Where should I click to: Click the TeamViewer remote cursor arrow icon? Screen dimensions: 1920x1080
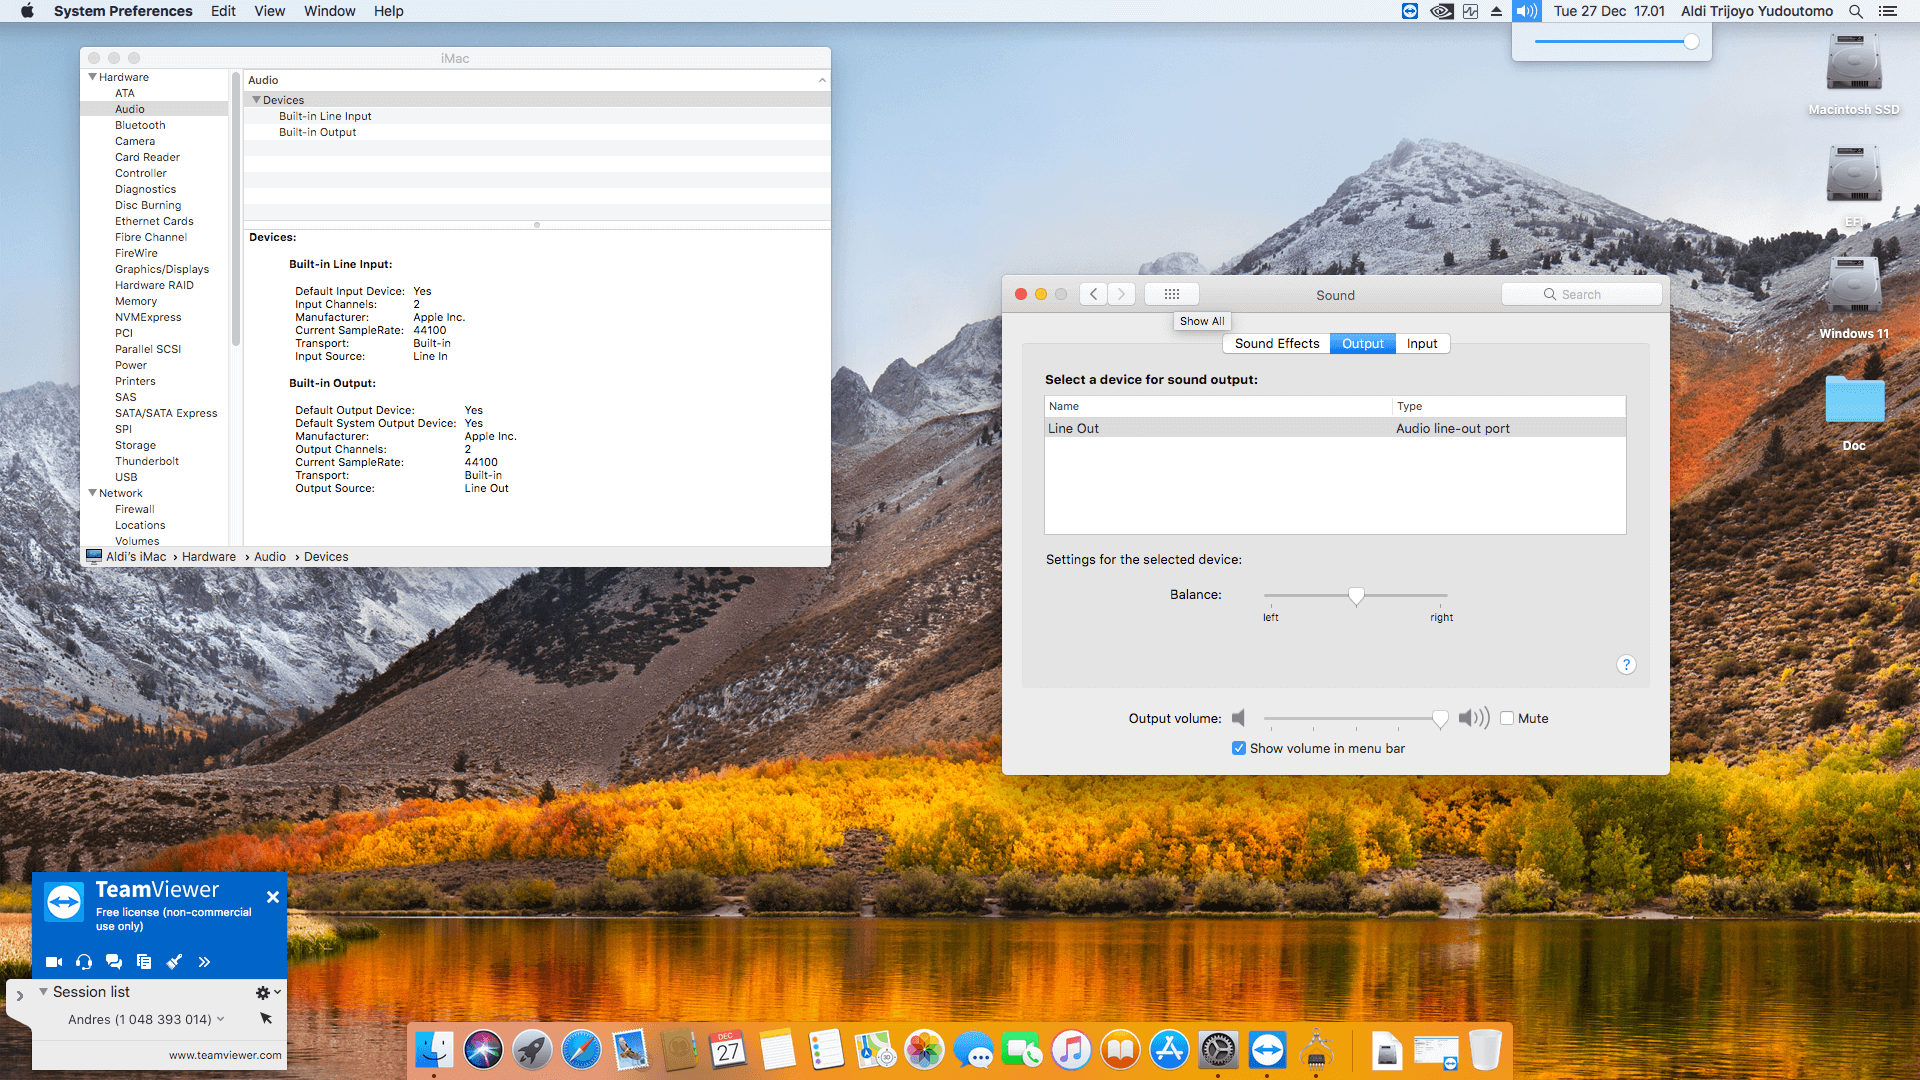coord(266,1018)
